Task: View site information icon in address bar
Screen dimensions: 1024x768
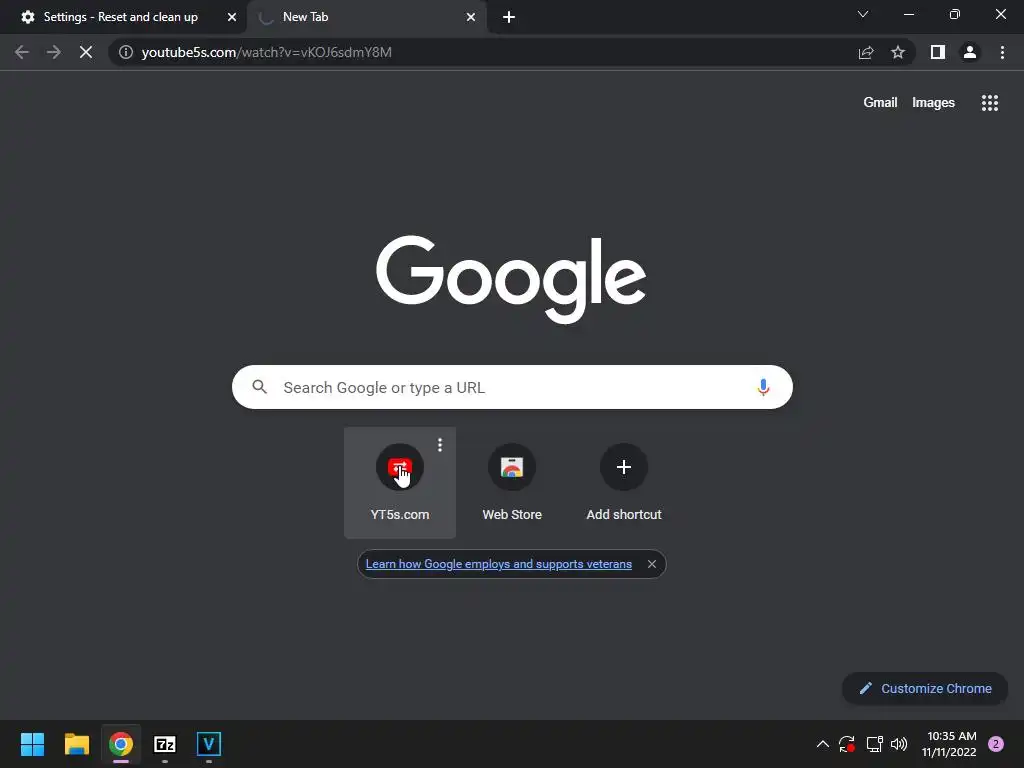Action: pyautogui.click(x=125, y=52)
